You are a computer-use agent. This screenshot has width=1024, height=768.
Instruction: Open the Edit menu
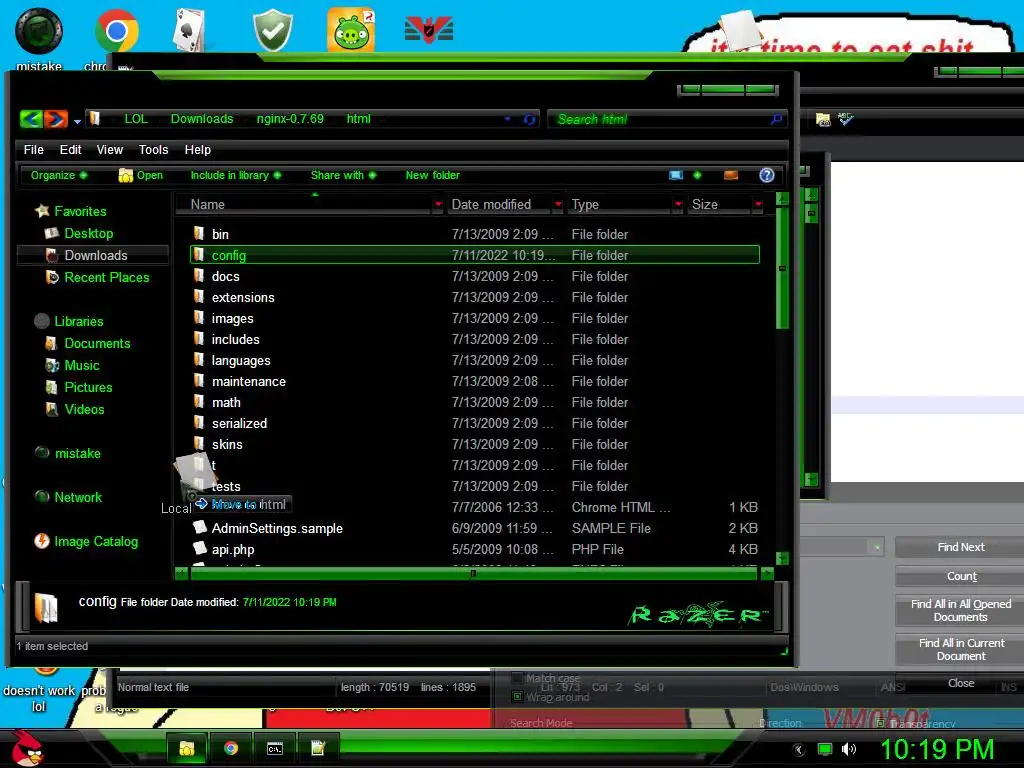tap(71, 150)
